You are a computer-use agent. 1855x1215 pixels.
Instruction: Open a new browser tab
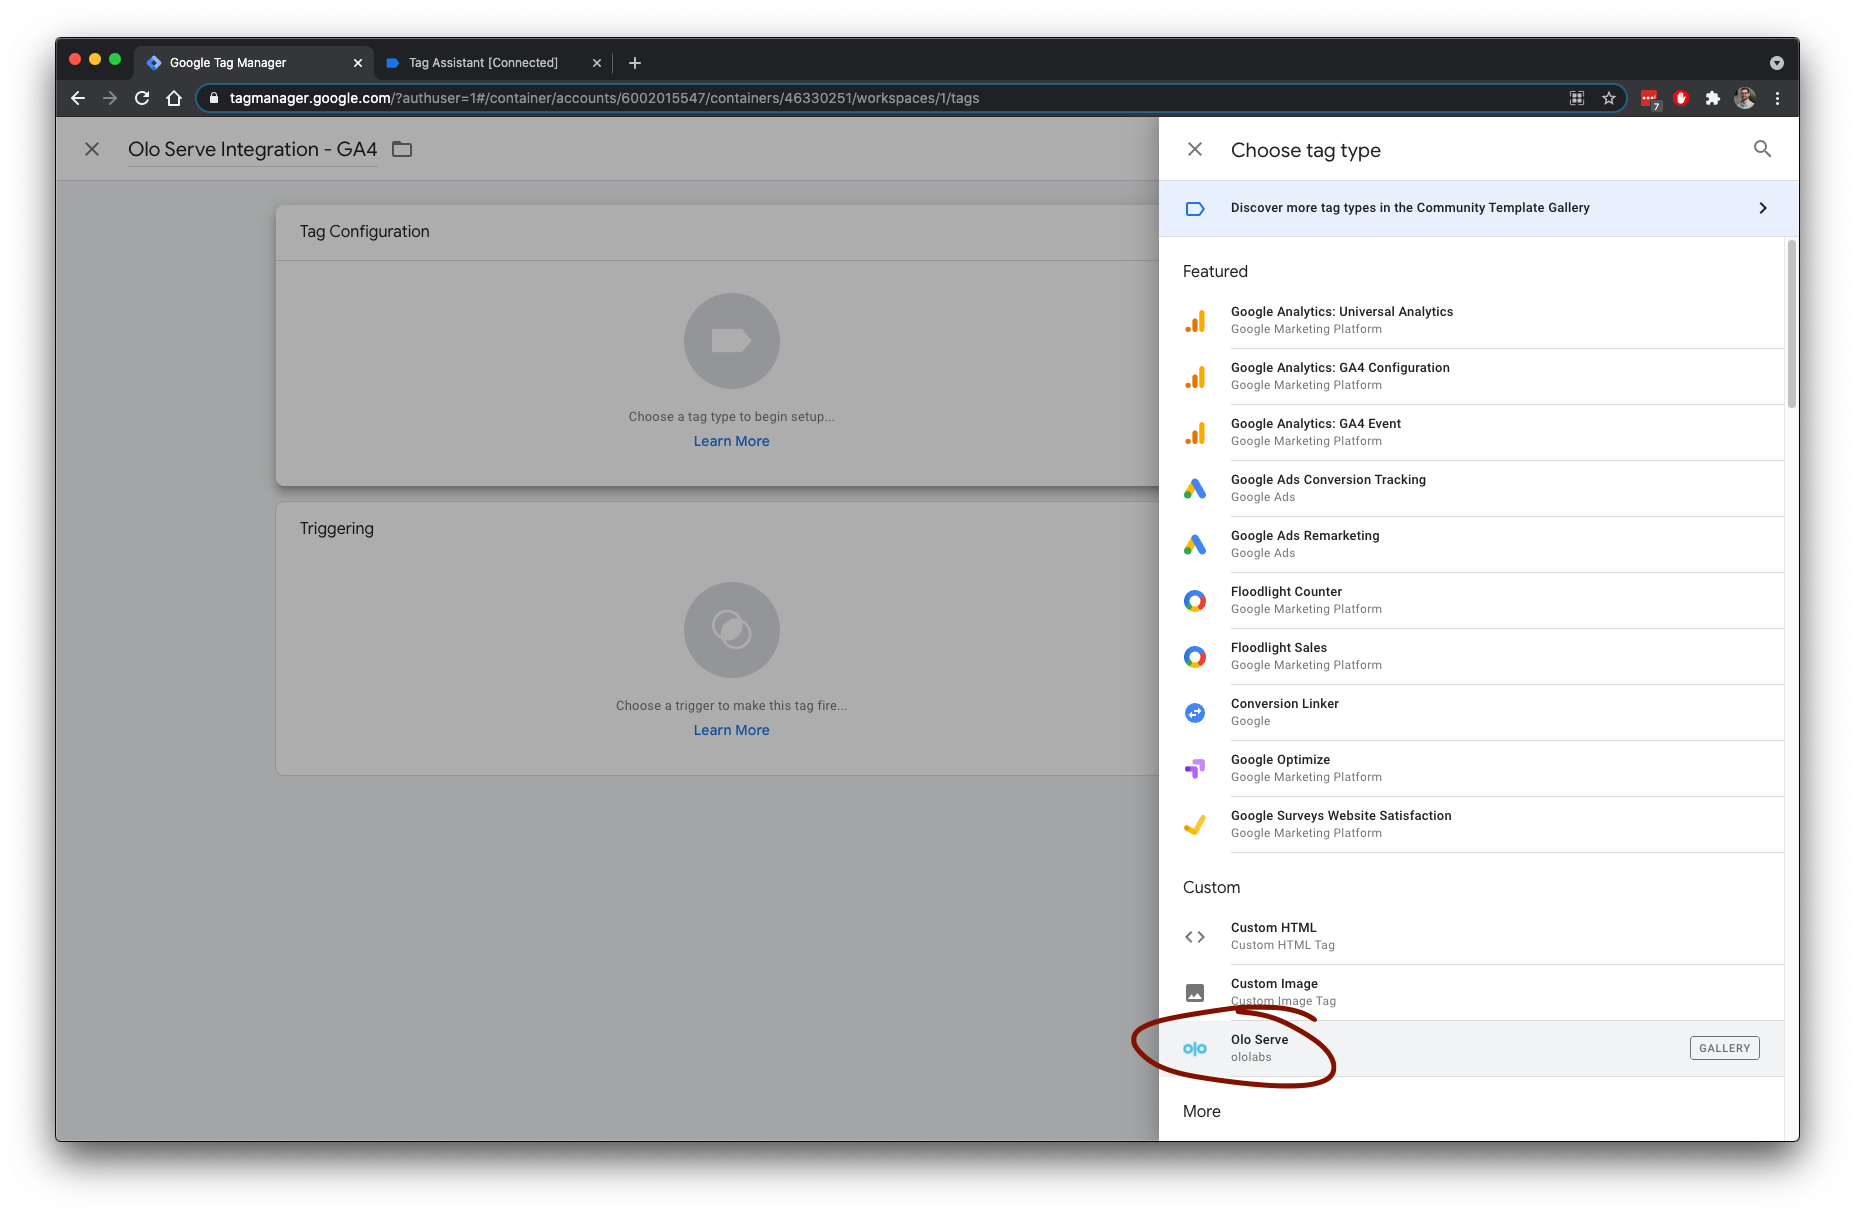[x=635, y=63]
